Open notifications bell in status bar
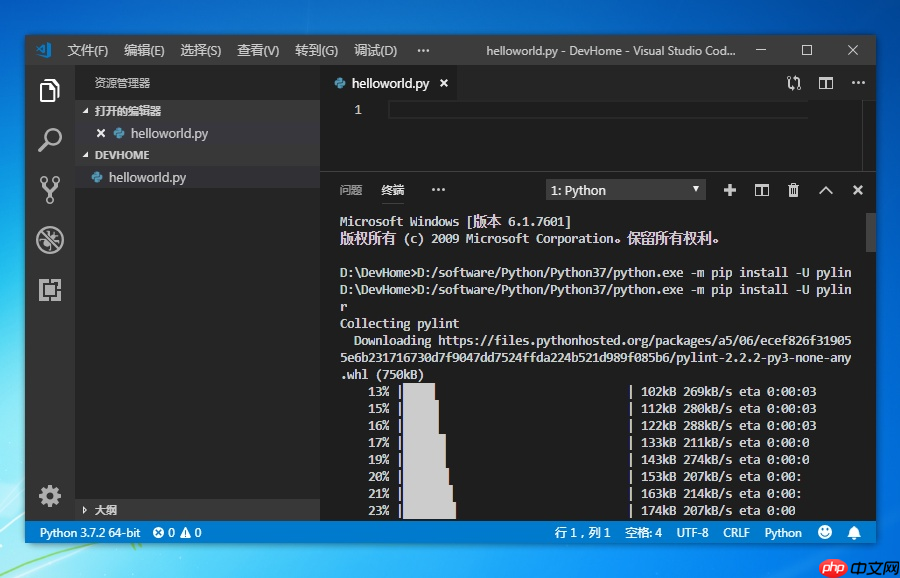 point(854,533)
